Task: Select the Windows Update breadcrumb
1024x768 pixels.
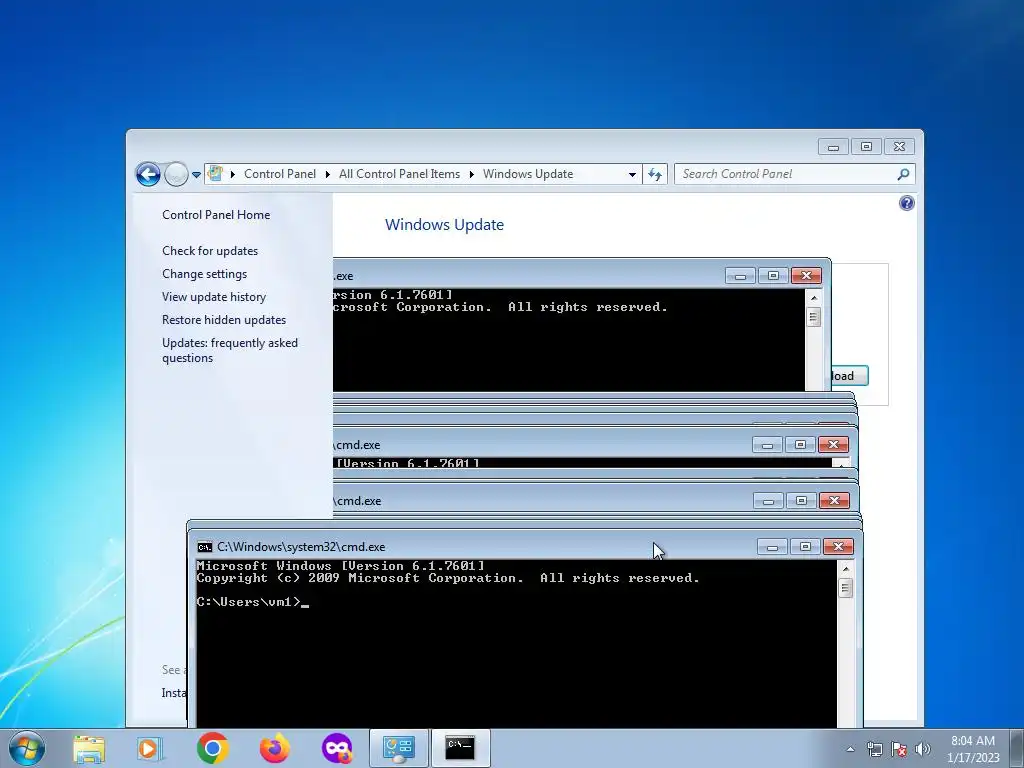Action: (528, 174)
